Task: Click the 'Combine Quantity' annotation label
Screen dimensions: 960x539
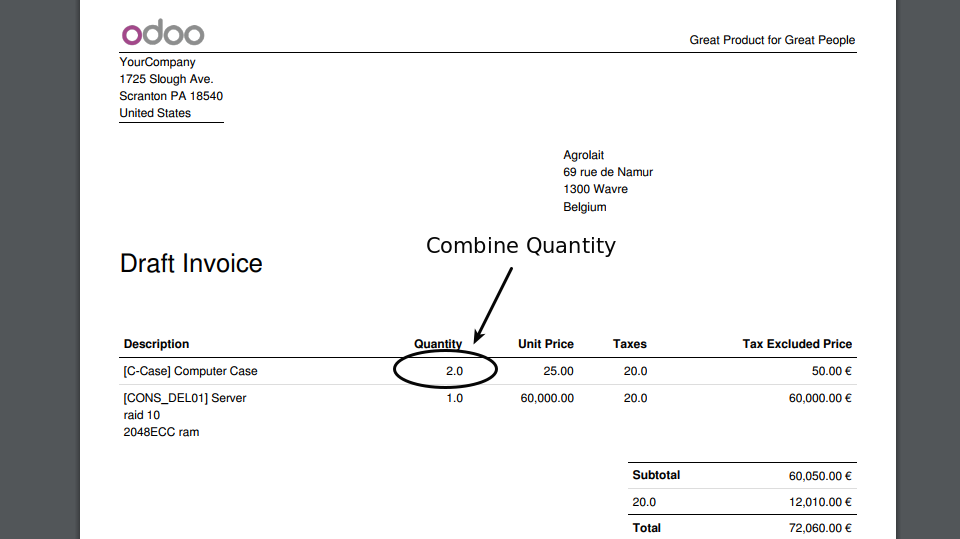Action: coord(520,245)
